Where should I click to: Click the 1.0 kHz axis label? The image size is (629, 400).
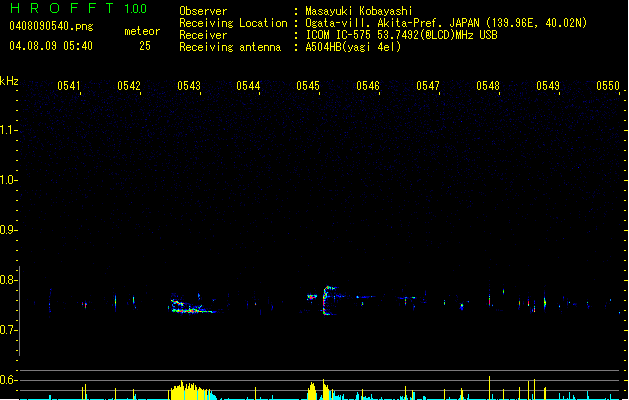pyautogui.click(x=7, y=180)
